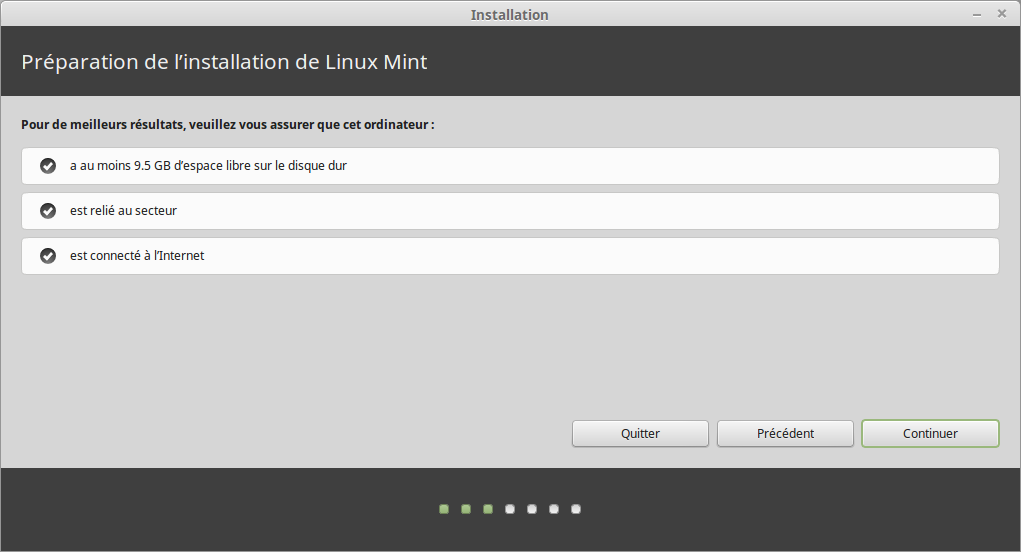Close the Installation window
The image size is (1021, 552).
(x=1001, y=14)
